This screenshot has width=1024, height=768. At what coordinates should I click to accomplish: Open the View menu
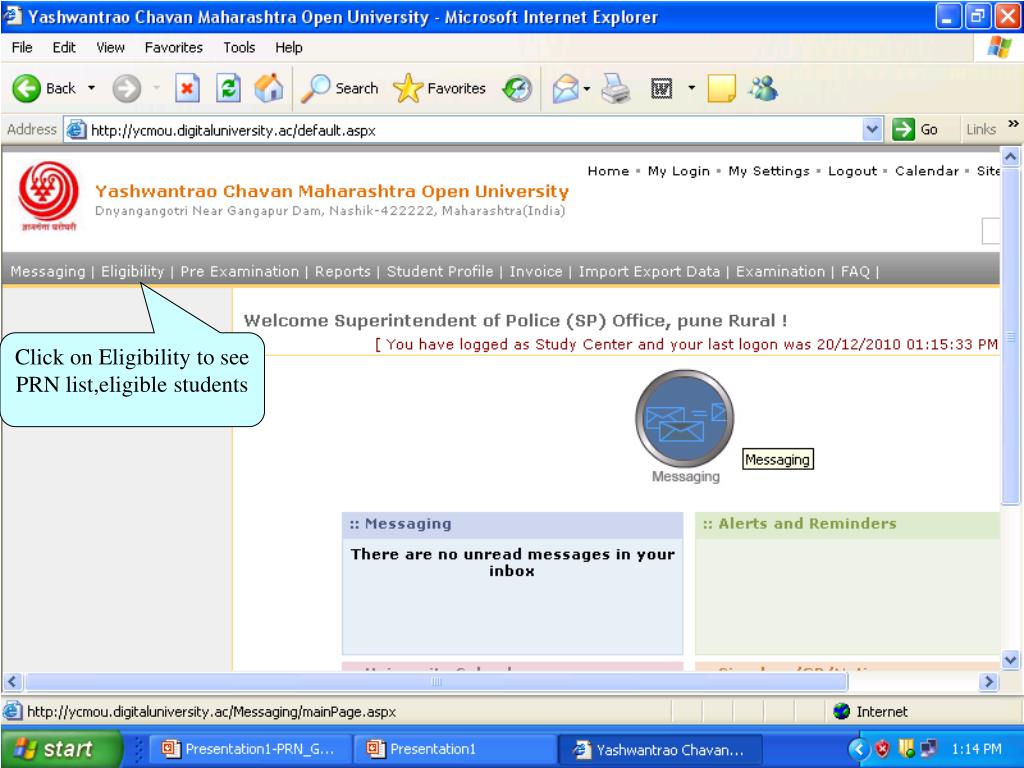110,48
